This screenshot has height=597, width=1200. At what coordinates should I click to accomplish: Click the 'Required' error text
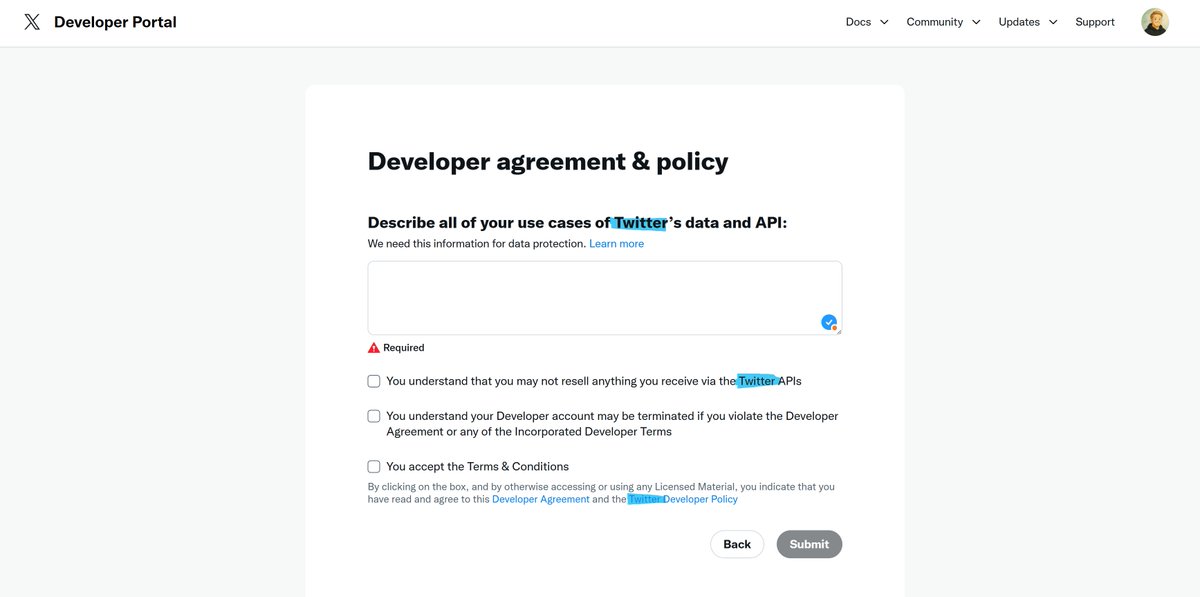(404, 348)
